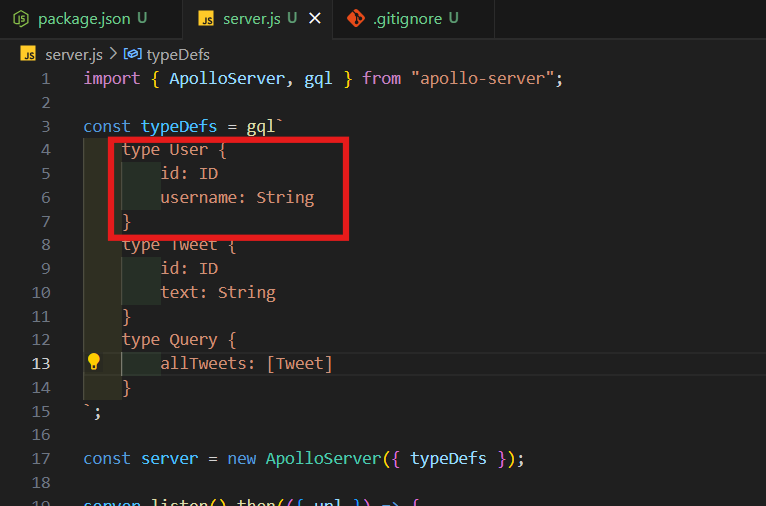Click 'id: ID' on line 5
Screen dimensions: 766x506
pyautogui.click(x=189, y=174)
